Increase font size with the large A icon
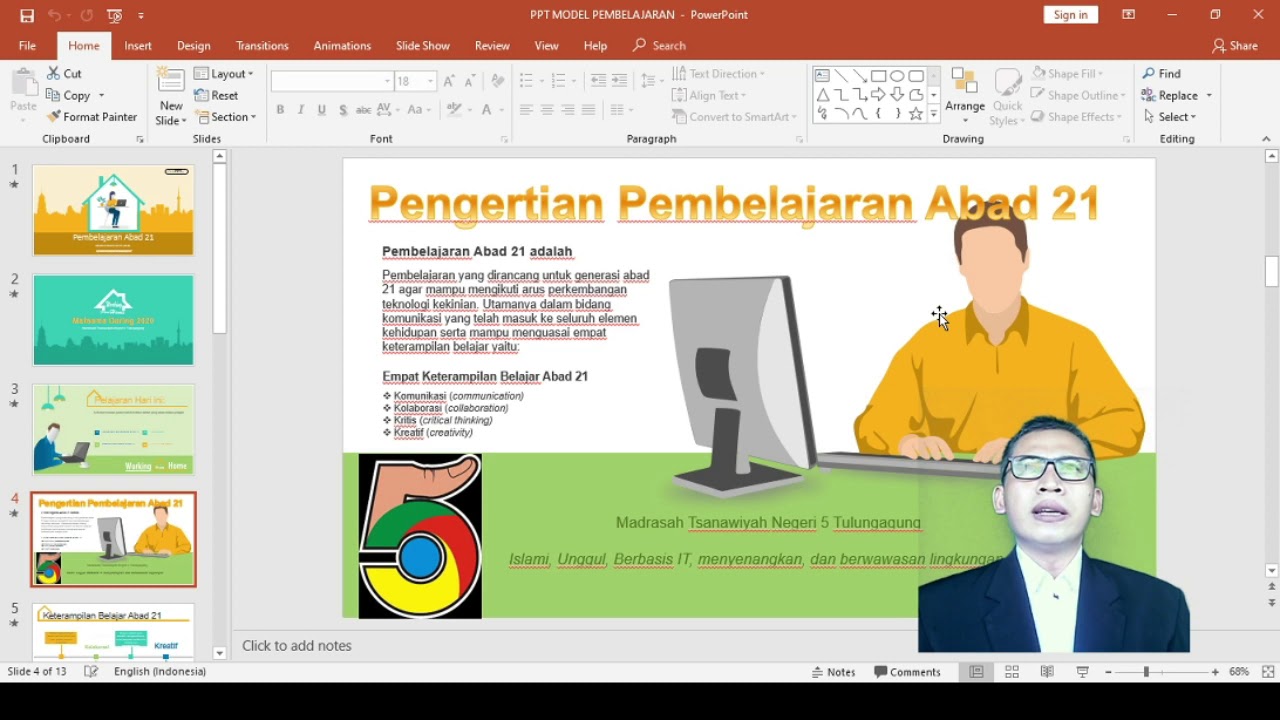Image resolution: width=1280 pixels, height=720 pixels. click(449, 81)
